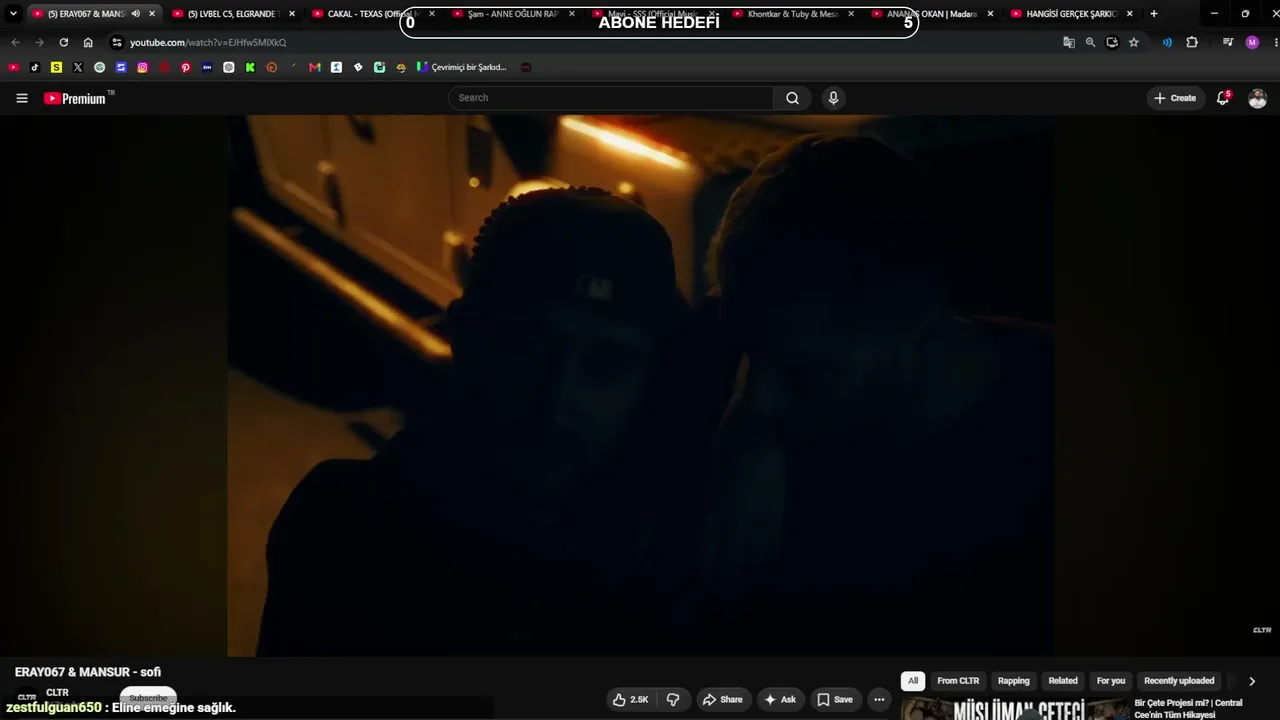Open Pinterest bookmark
The image size is (1280, 720).
click(x=186, y=67)
